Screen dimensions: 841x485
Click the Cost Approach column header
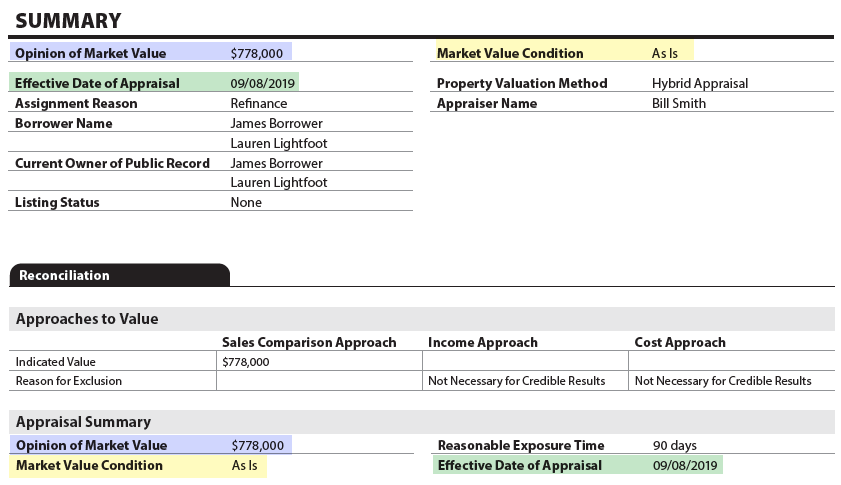pos(680,342)
